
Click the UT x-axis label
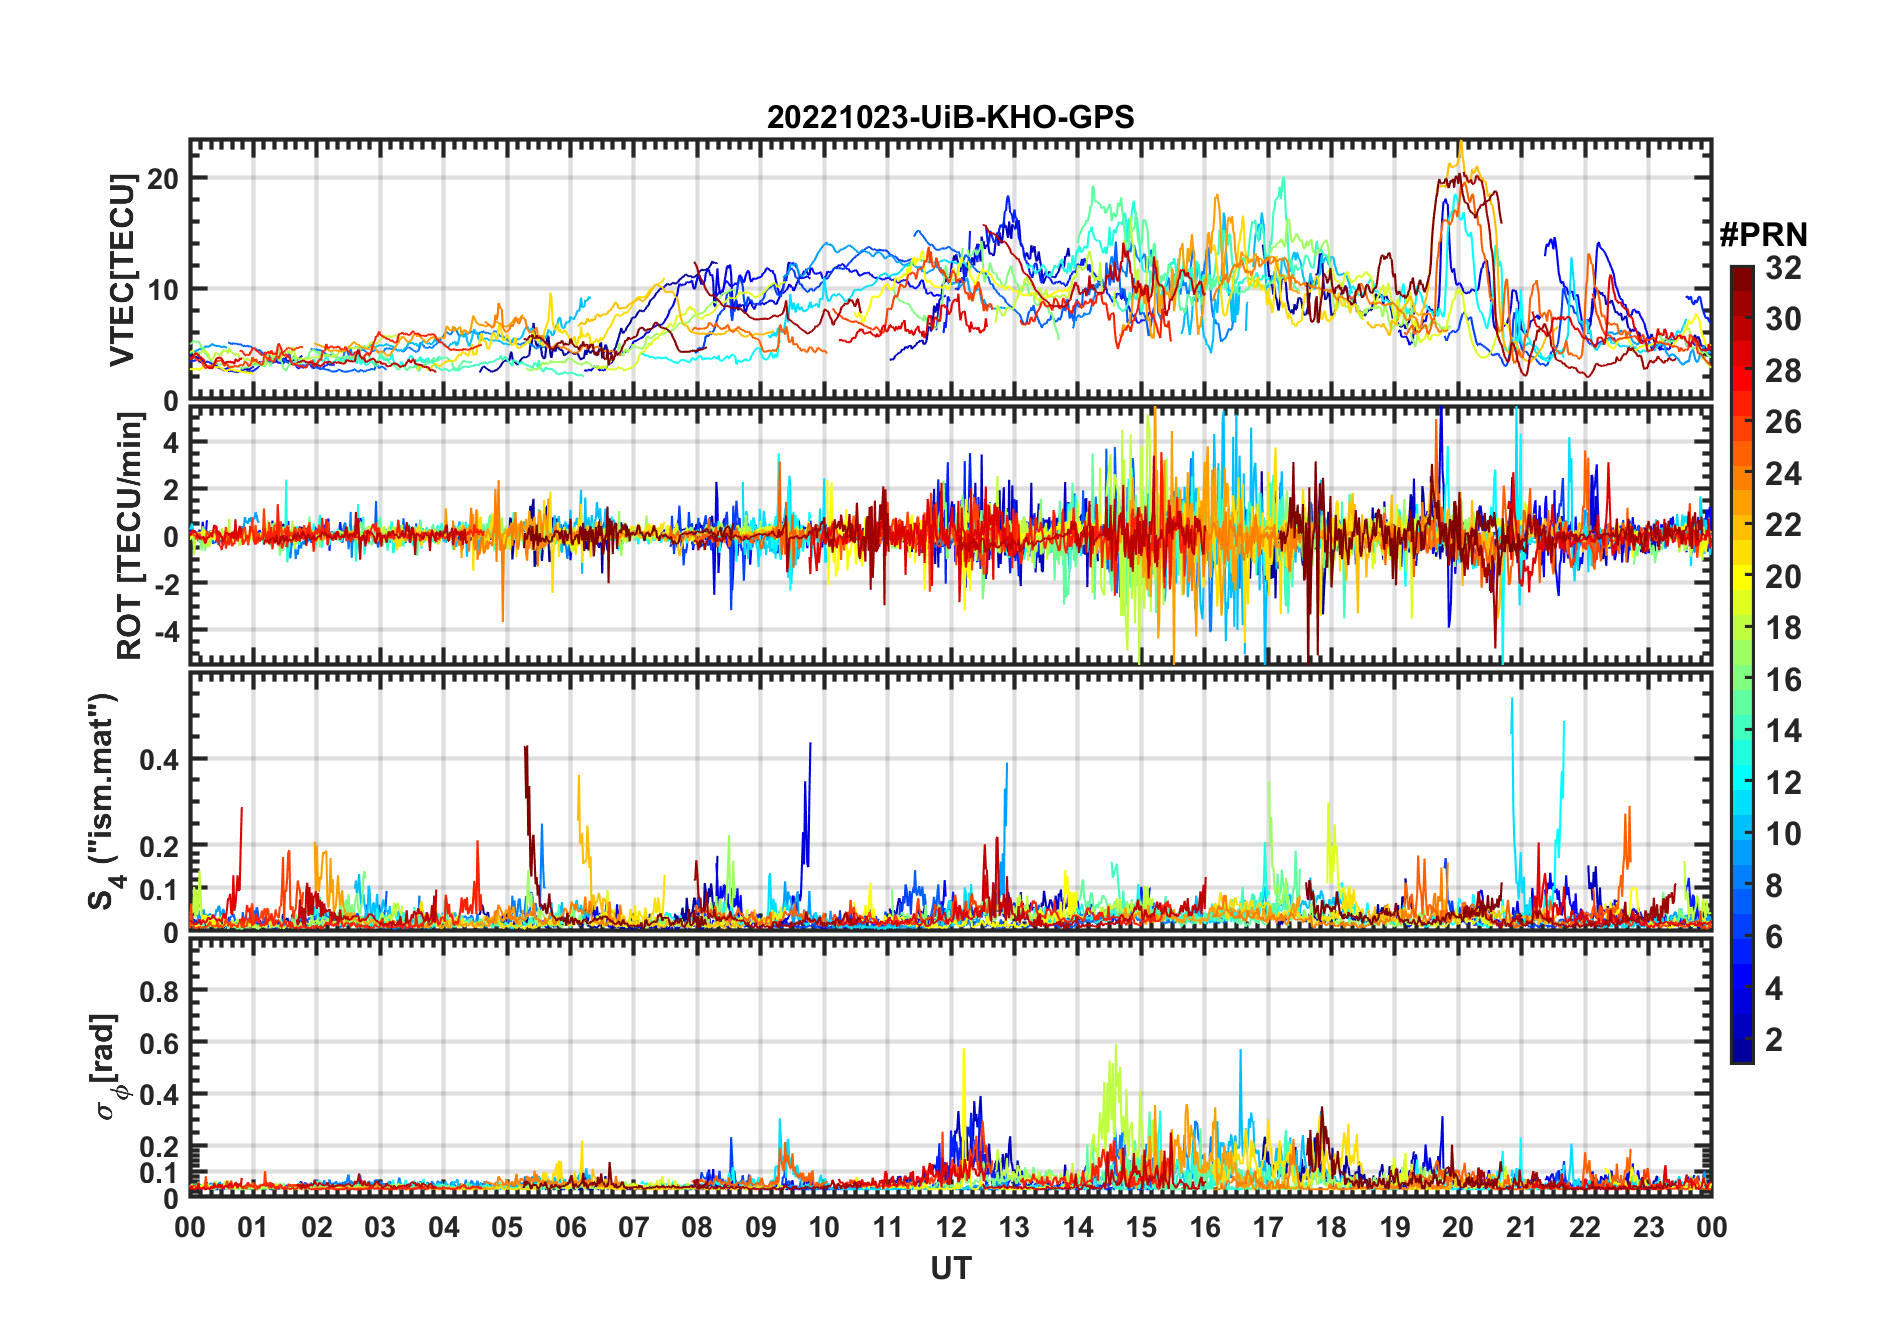click(950, 1268)
